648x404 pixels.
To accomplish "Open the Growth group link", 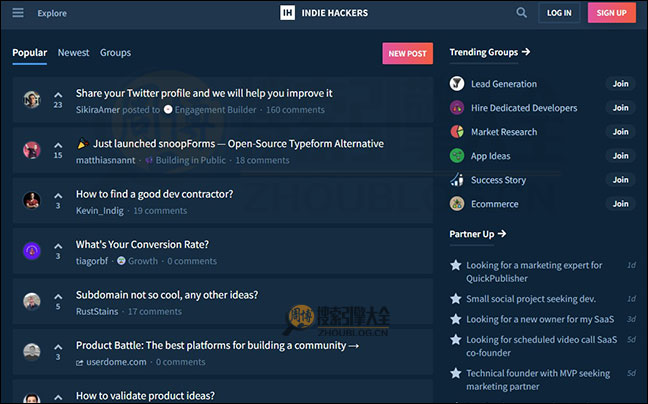I will point(138,261).
